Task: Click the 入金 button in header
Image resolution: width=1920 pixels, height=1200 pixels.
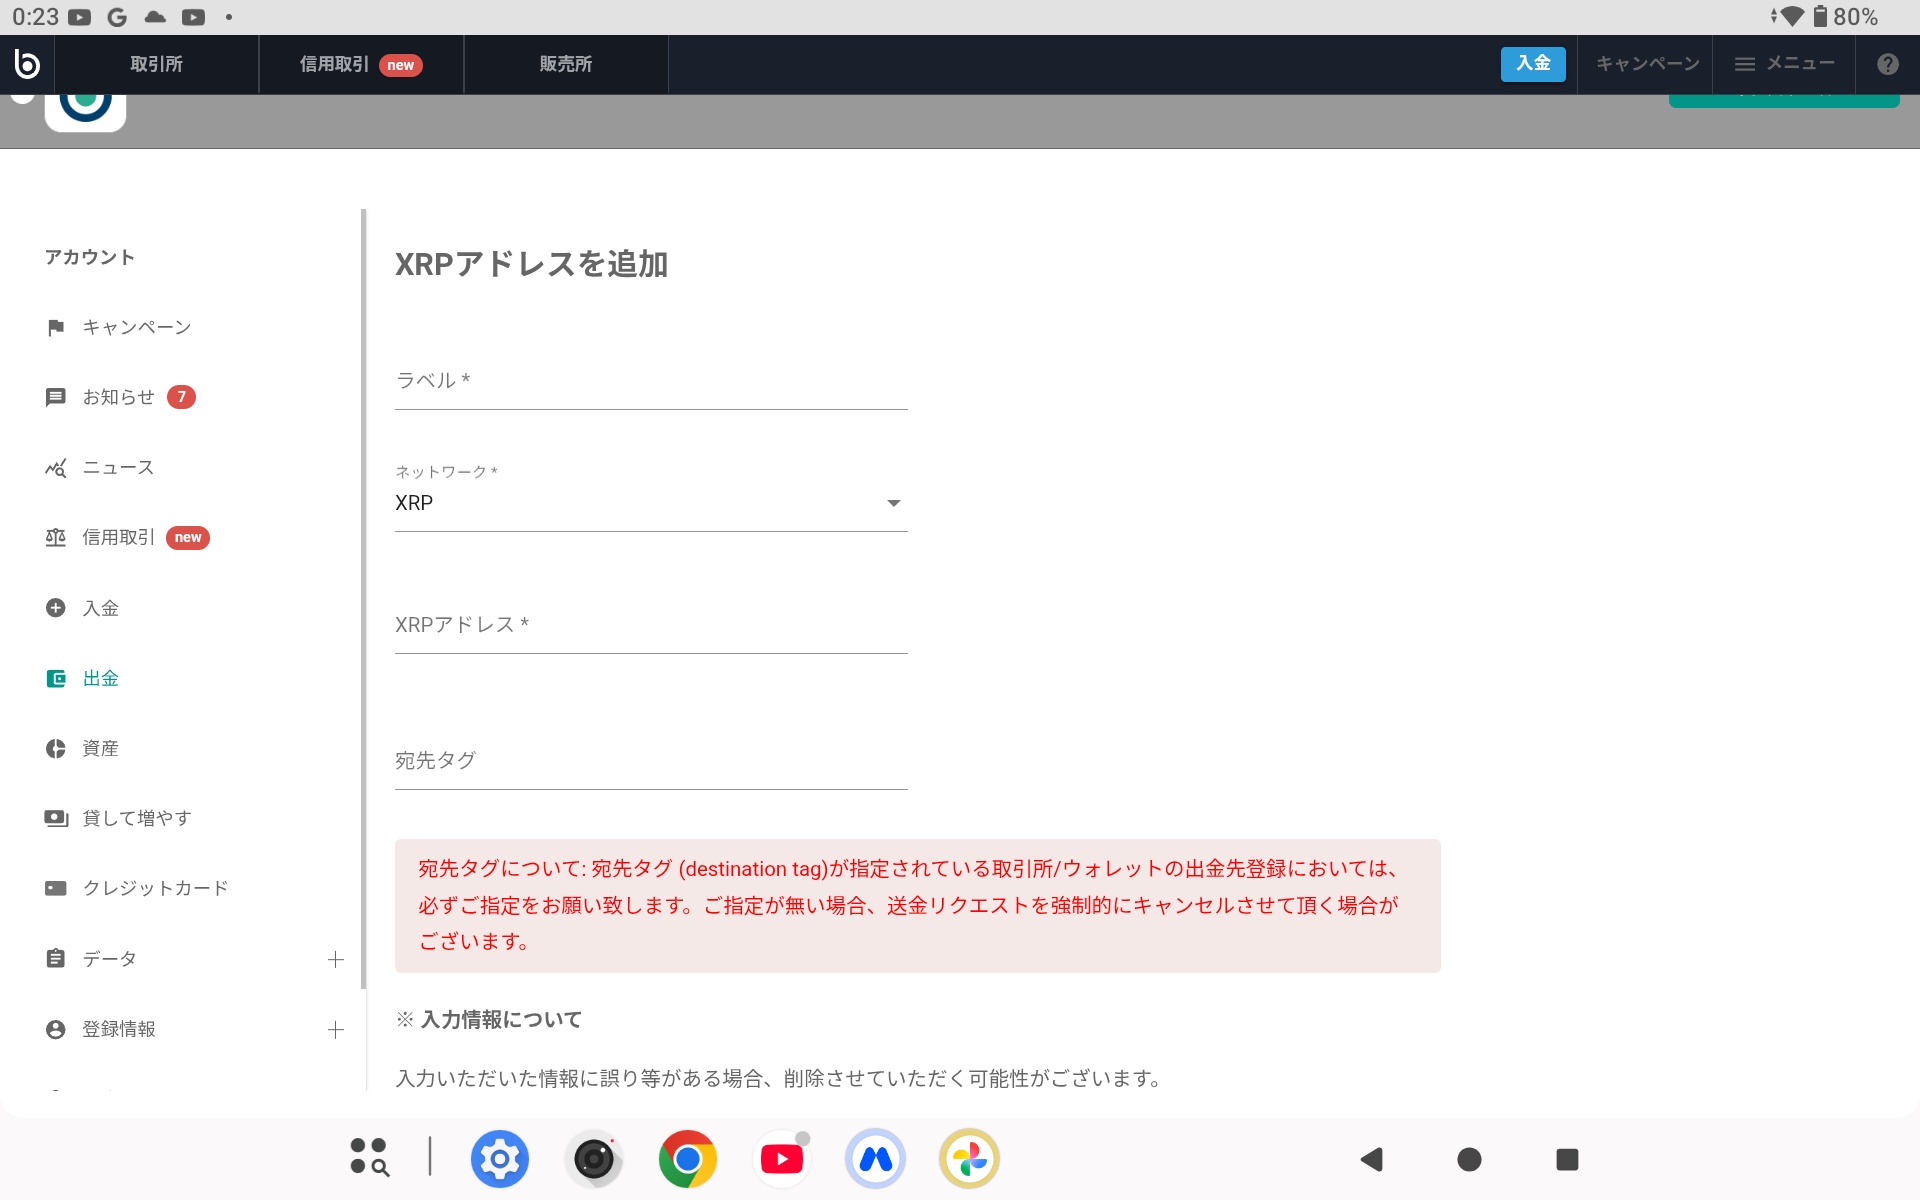Action: tap(1532, 64)
